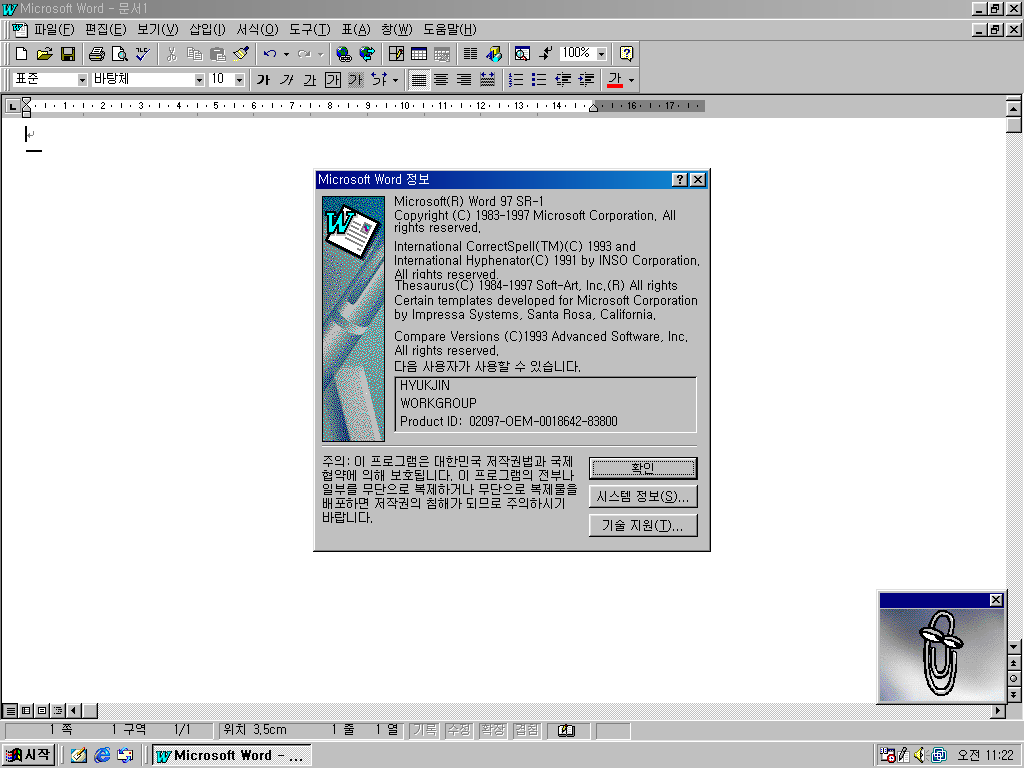Set centered paragraph alignment
1024x768 pixels.
point(441,80)
